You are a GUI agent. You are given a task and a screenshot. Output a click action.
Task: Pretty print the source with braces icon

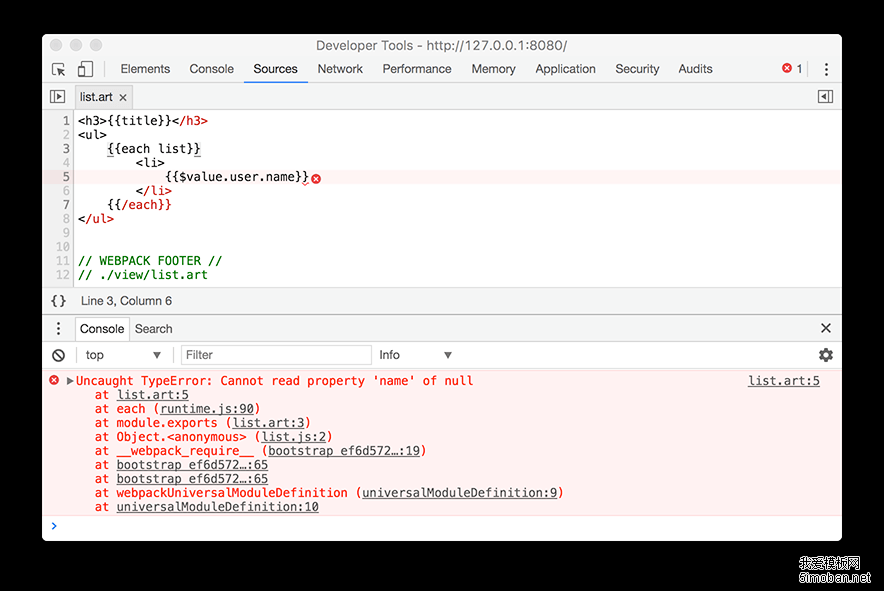click(59, 301)
